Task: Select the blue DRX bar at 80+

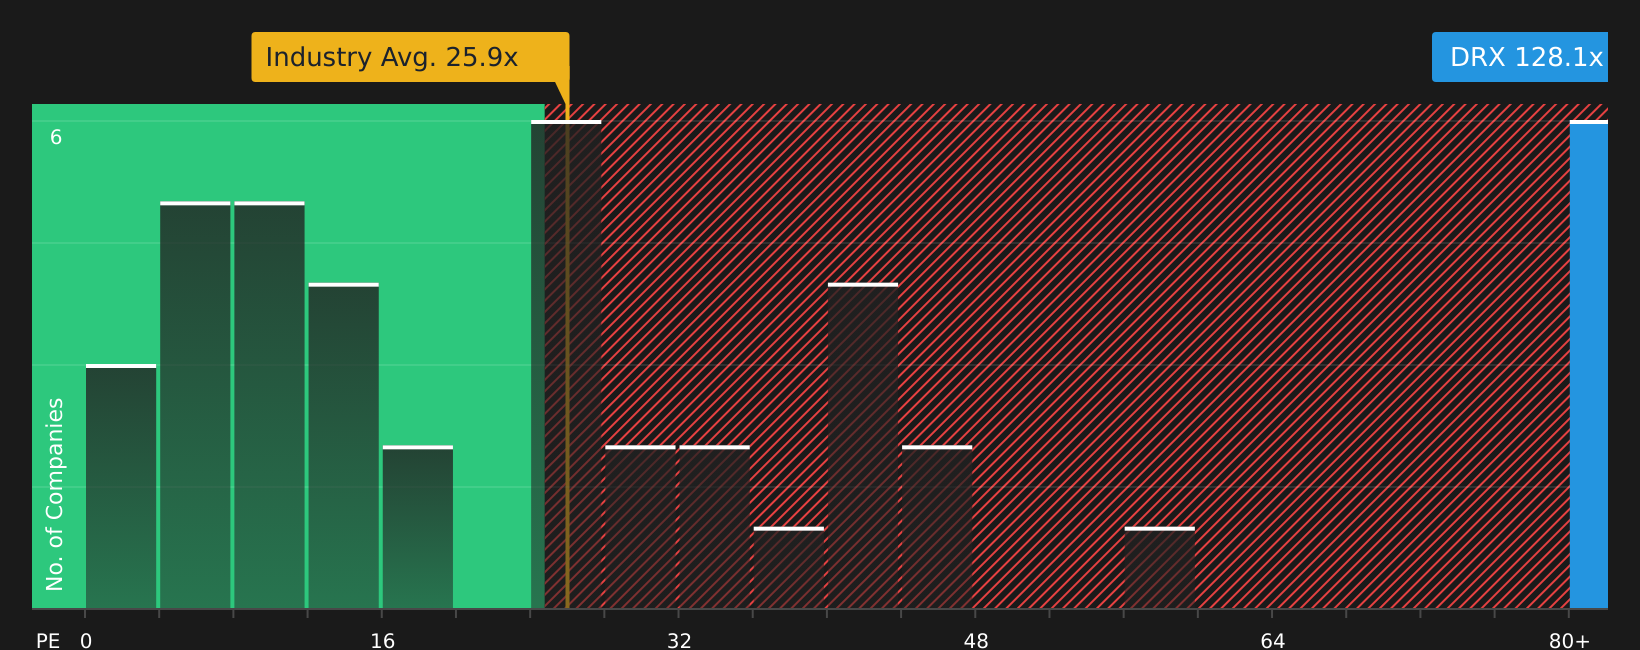Action: [x=1589, y=365]
